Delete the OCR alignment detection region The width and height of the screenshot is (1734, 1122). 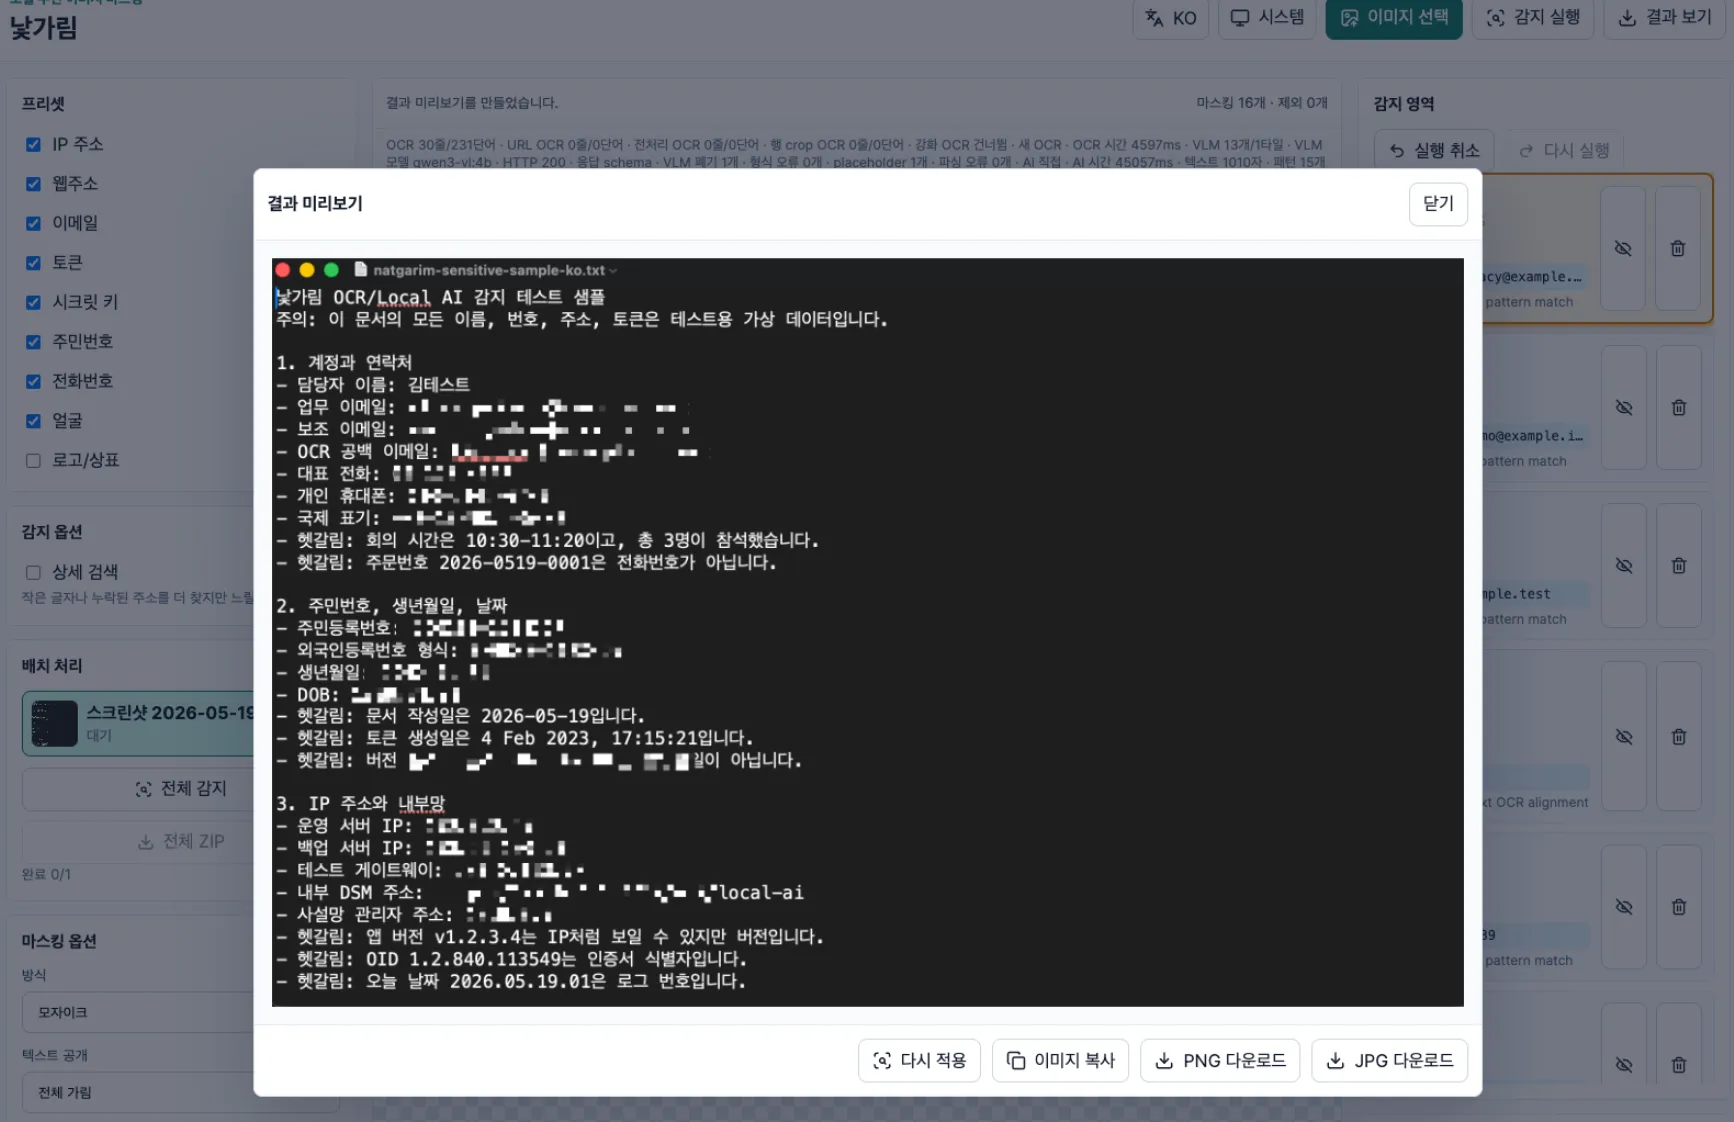(x=1678, y=737)
